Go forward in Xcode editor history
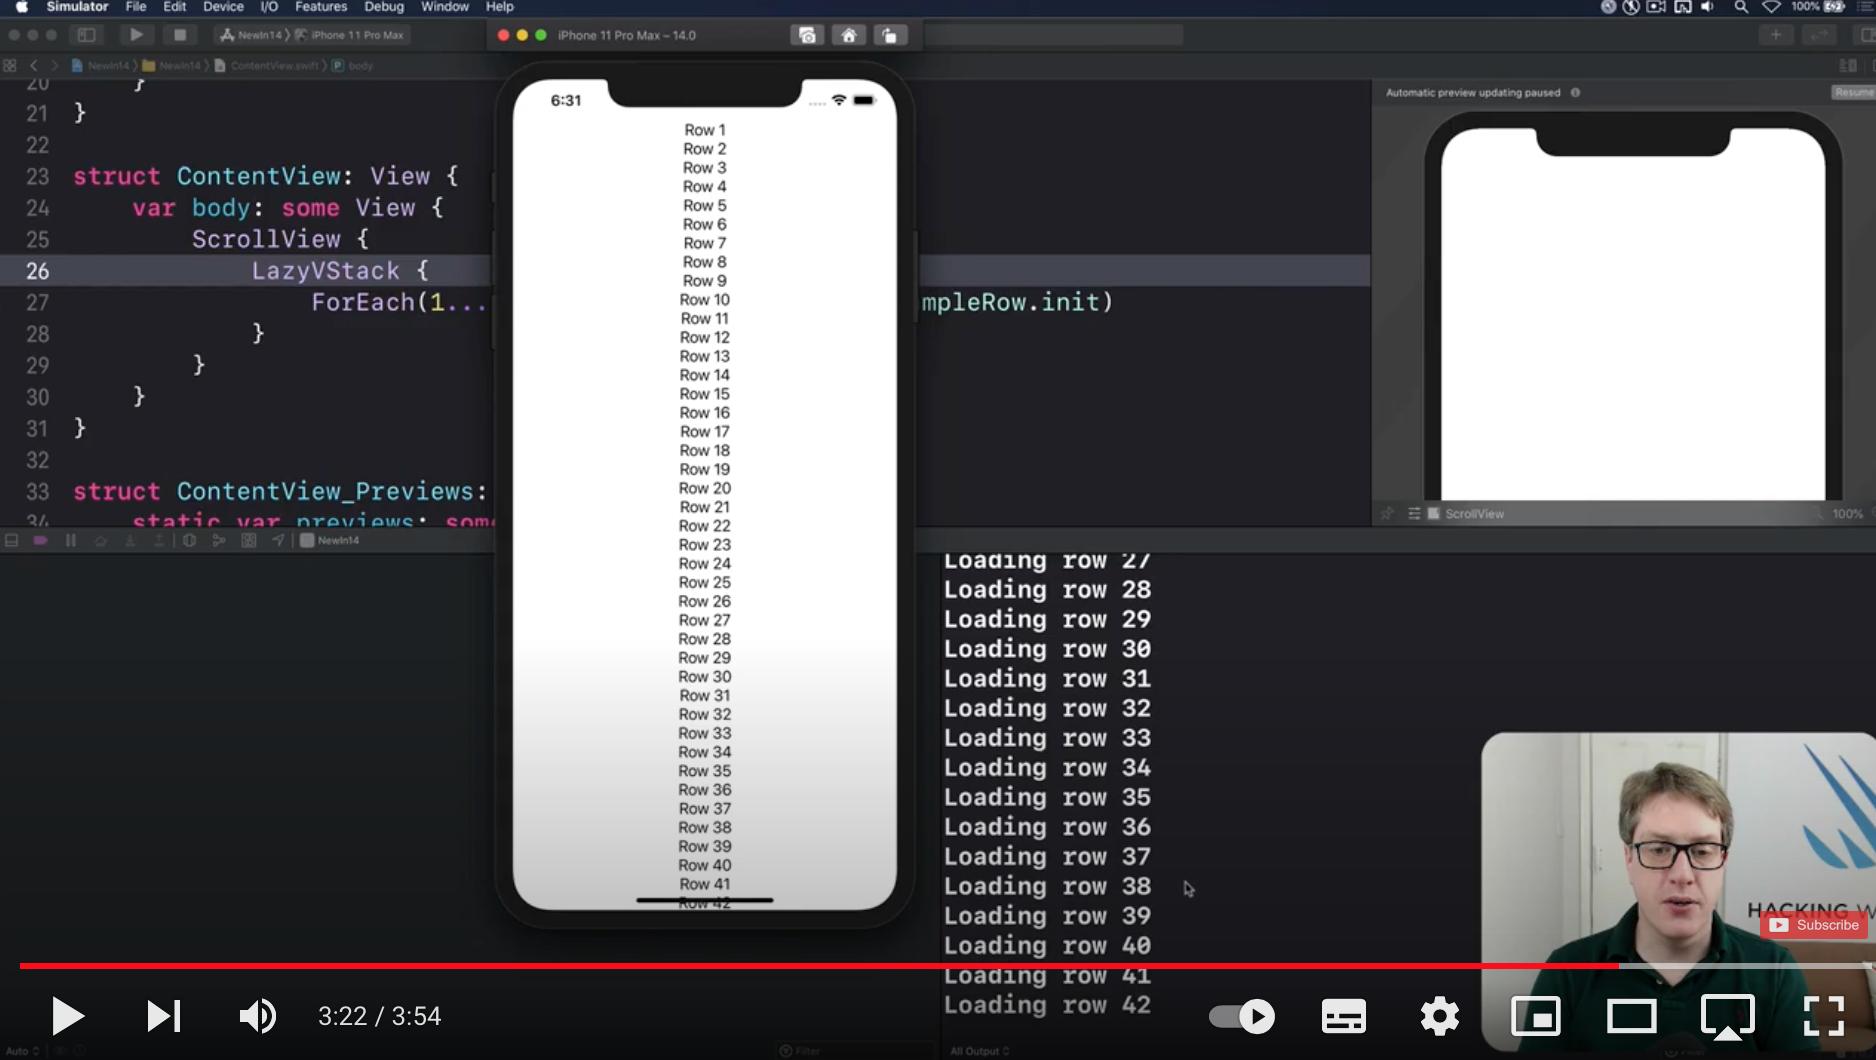Image resolution: width=1876 pixels, height=1060 pixels. click(54, 66)
